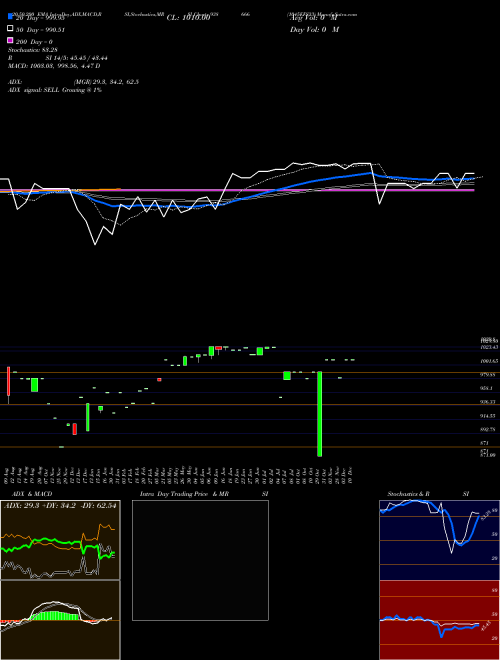Screen dimensions: 500x660
Task: Click the MACD values readout line
Action: point(54,66)
